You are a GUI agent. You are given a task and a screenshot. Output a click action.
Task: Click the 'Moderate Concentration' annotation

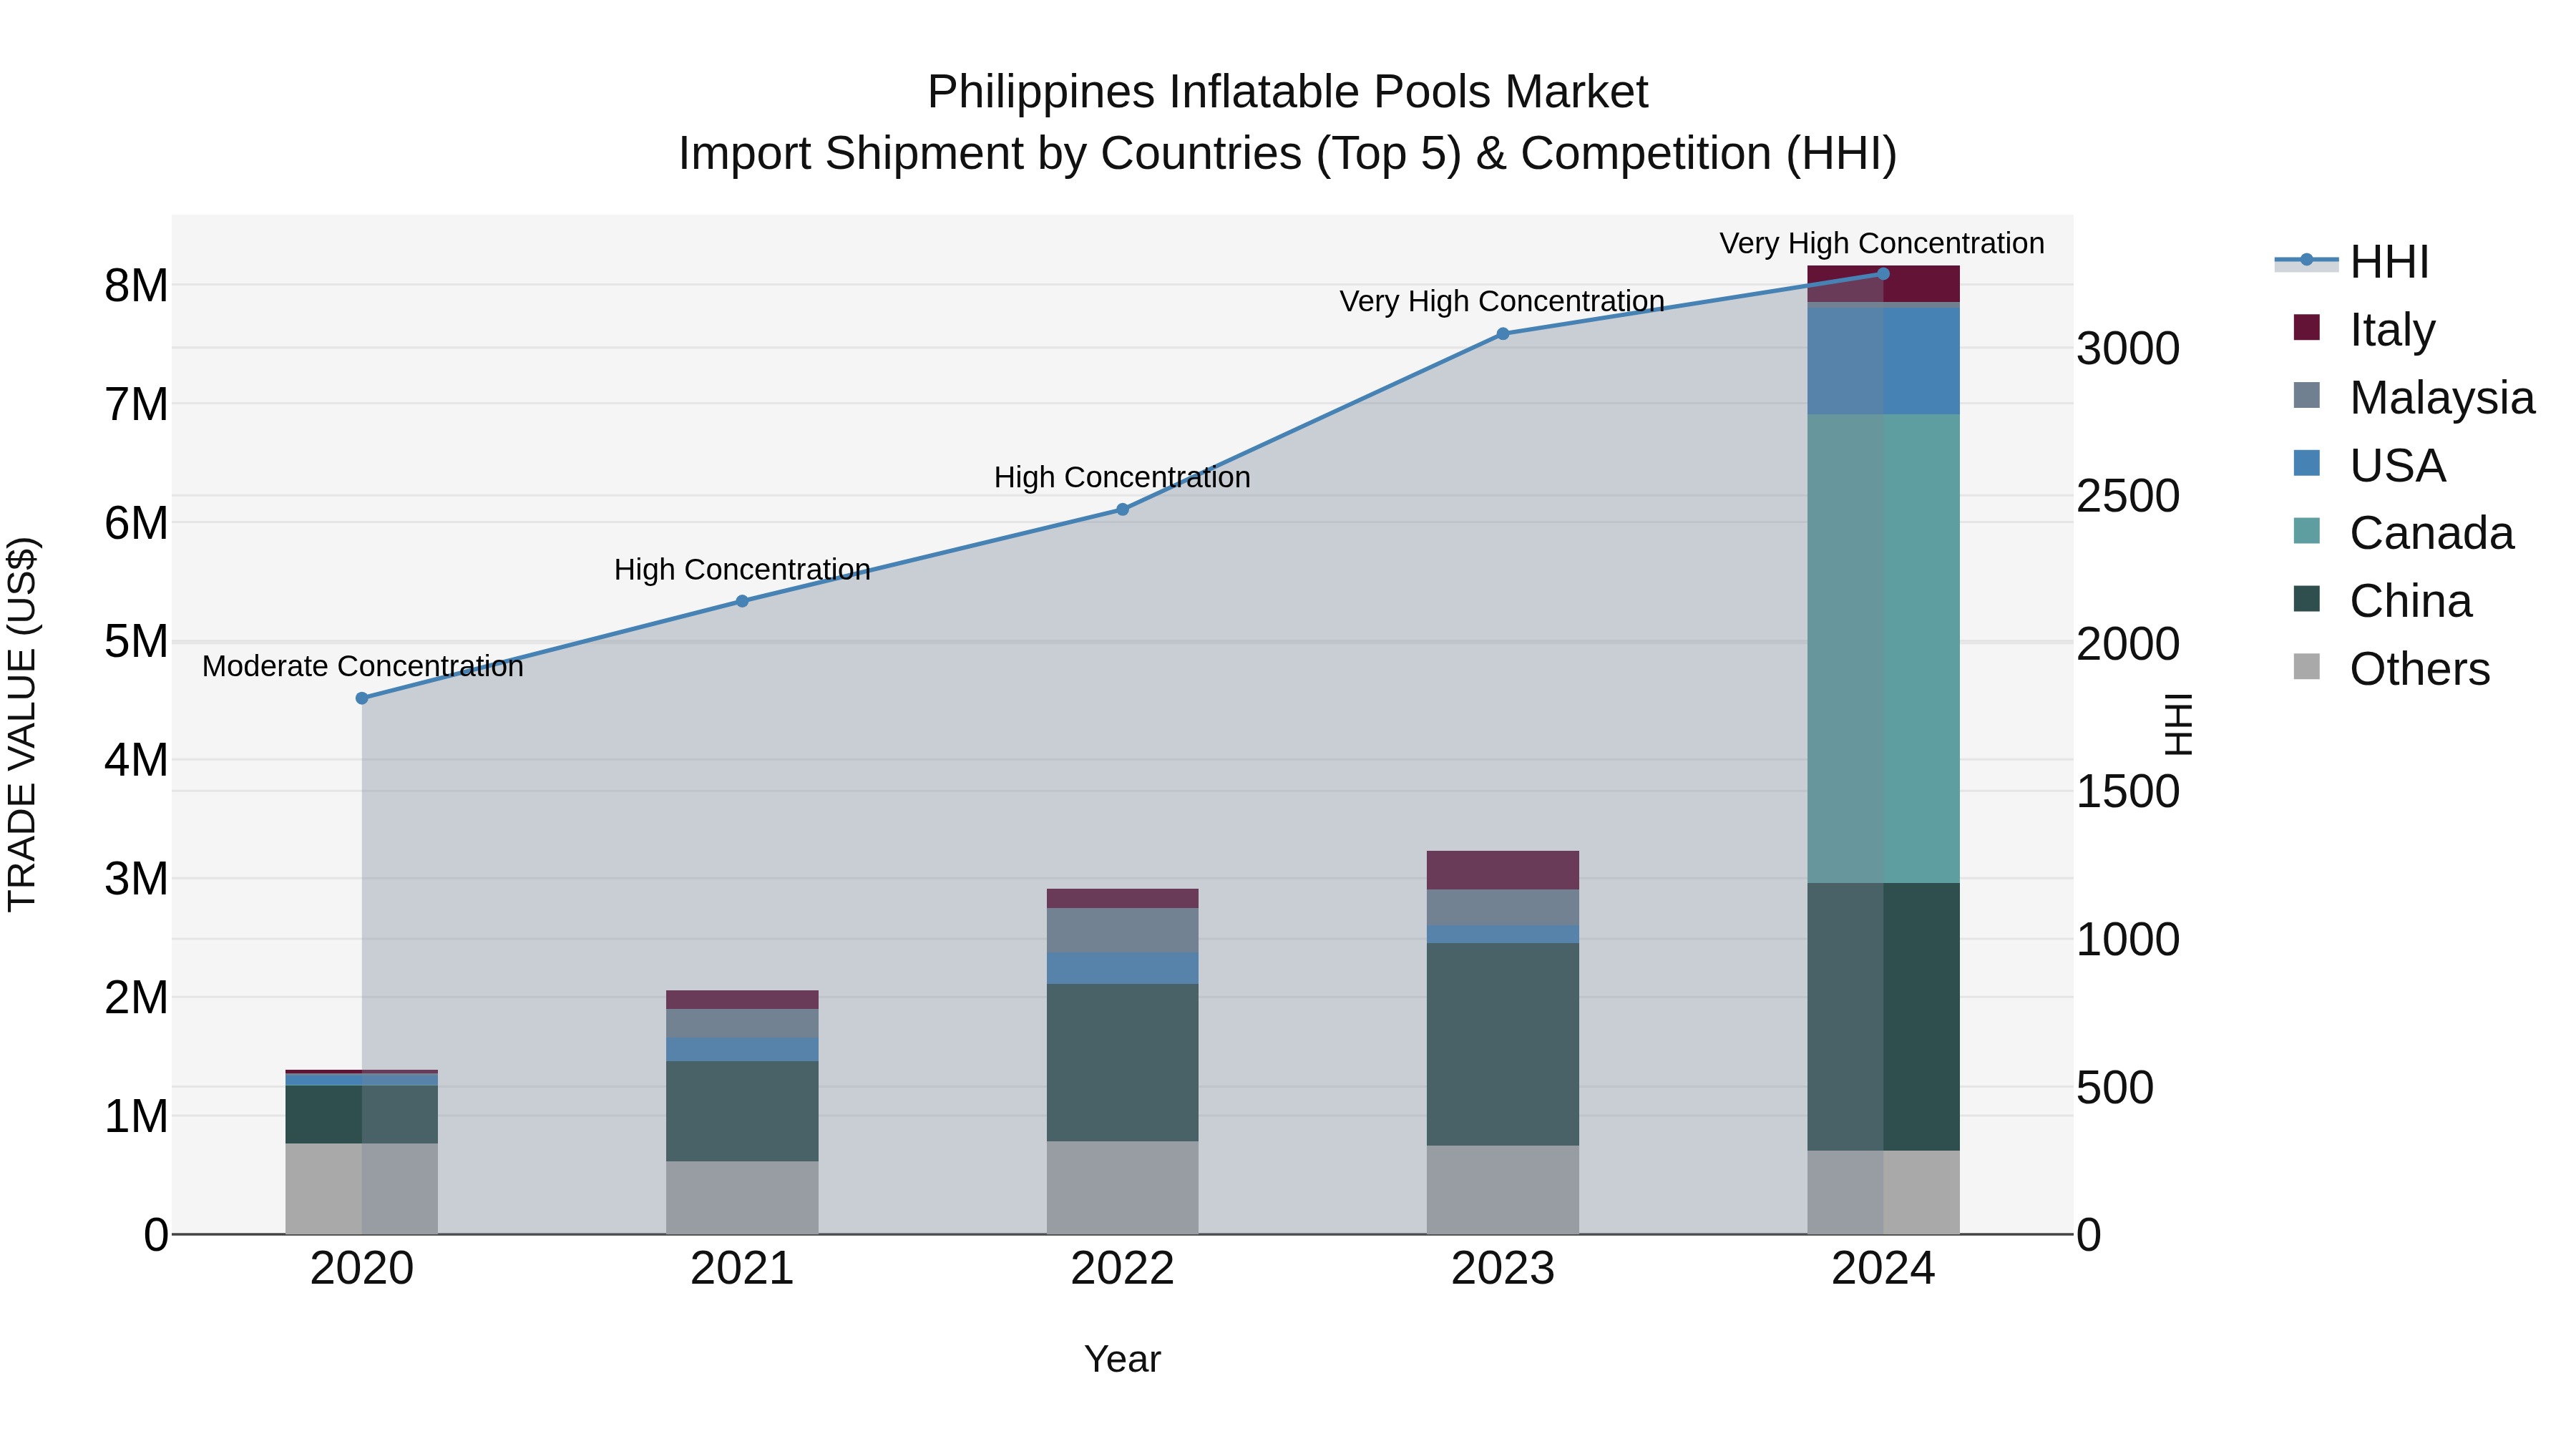click(362, 666)
